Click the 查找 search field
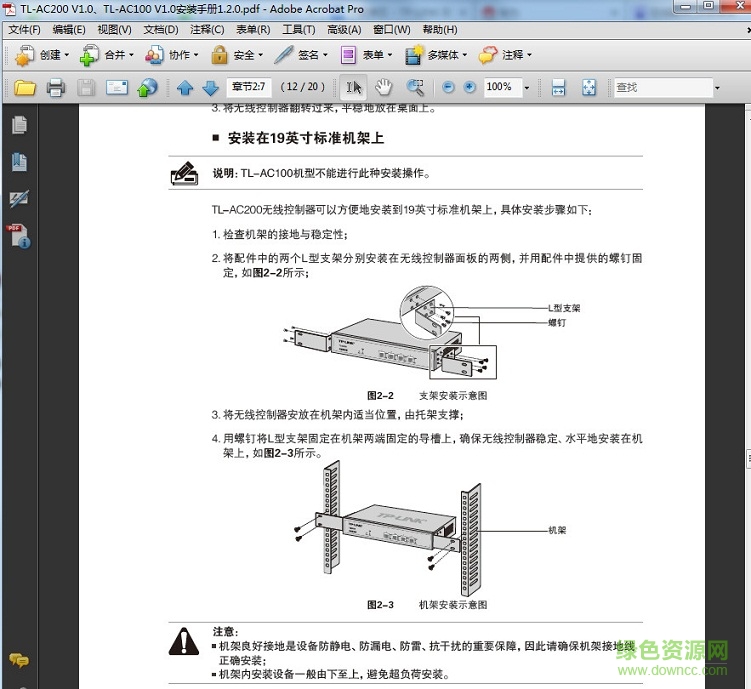 click(663, 88)
